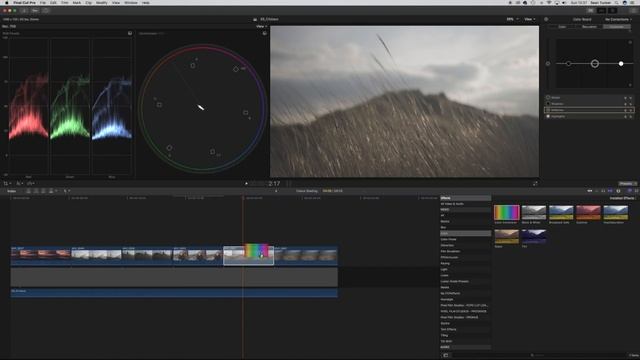
Task: Toggle audio skimming in timeline toolbar
Action: (596, 191)
